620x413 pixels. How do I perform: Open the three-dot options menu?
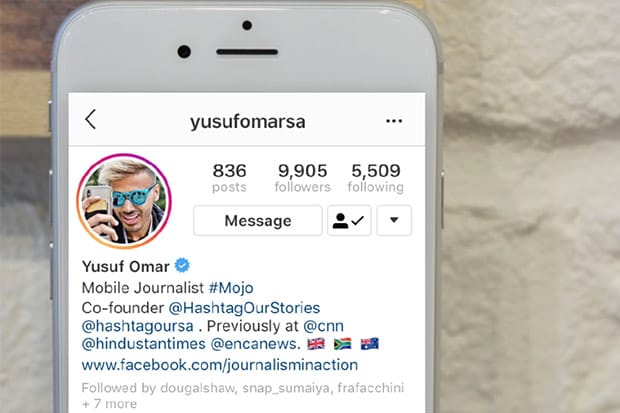(x=394, y=121)
